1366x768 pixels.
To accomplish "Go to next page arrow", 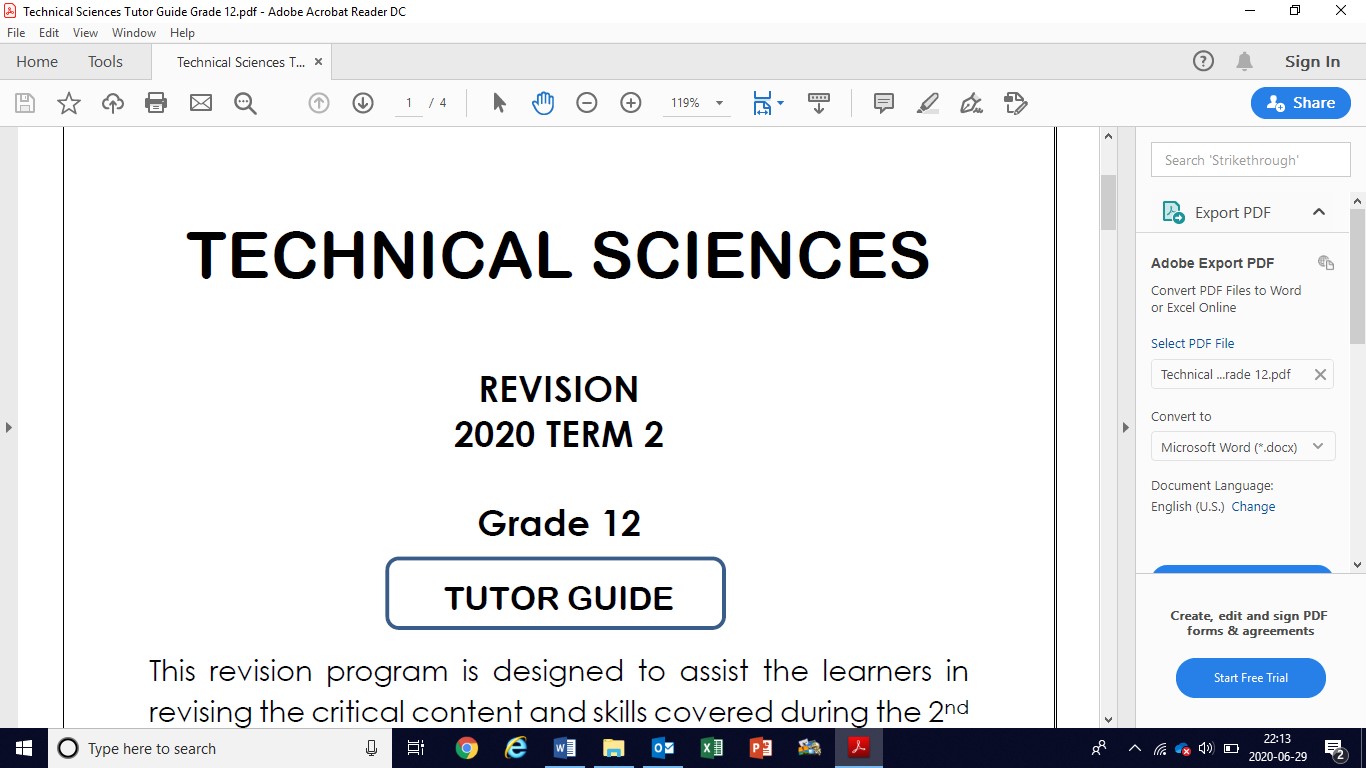I will click(x=363, y=103).
